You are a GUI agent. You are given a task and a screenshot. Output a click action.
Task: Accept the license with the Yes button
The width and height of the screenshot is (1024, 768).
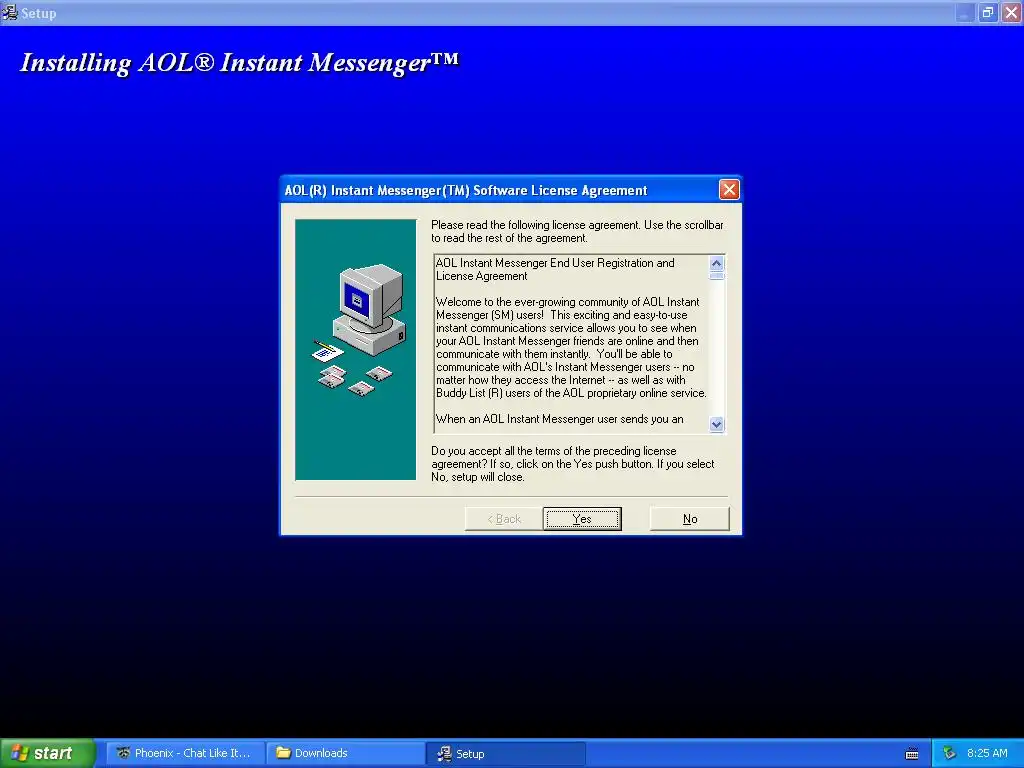tap(582, 519)
